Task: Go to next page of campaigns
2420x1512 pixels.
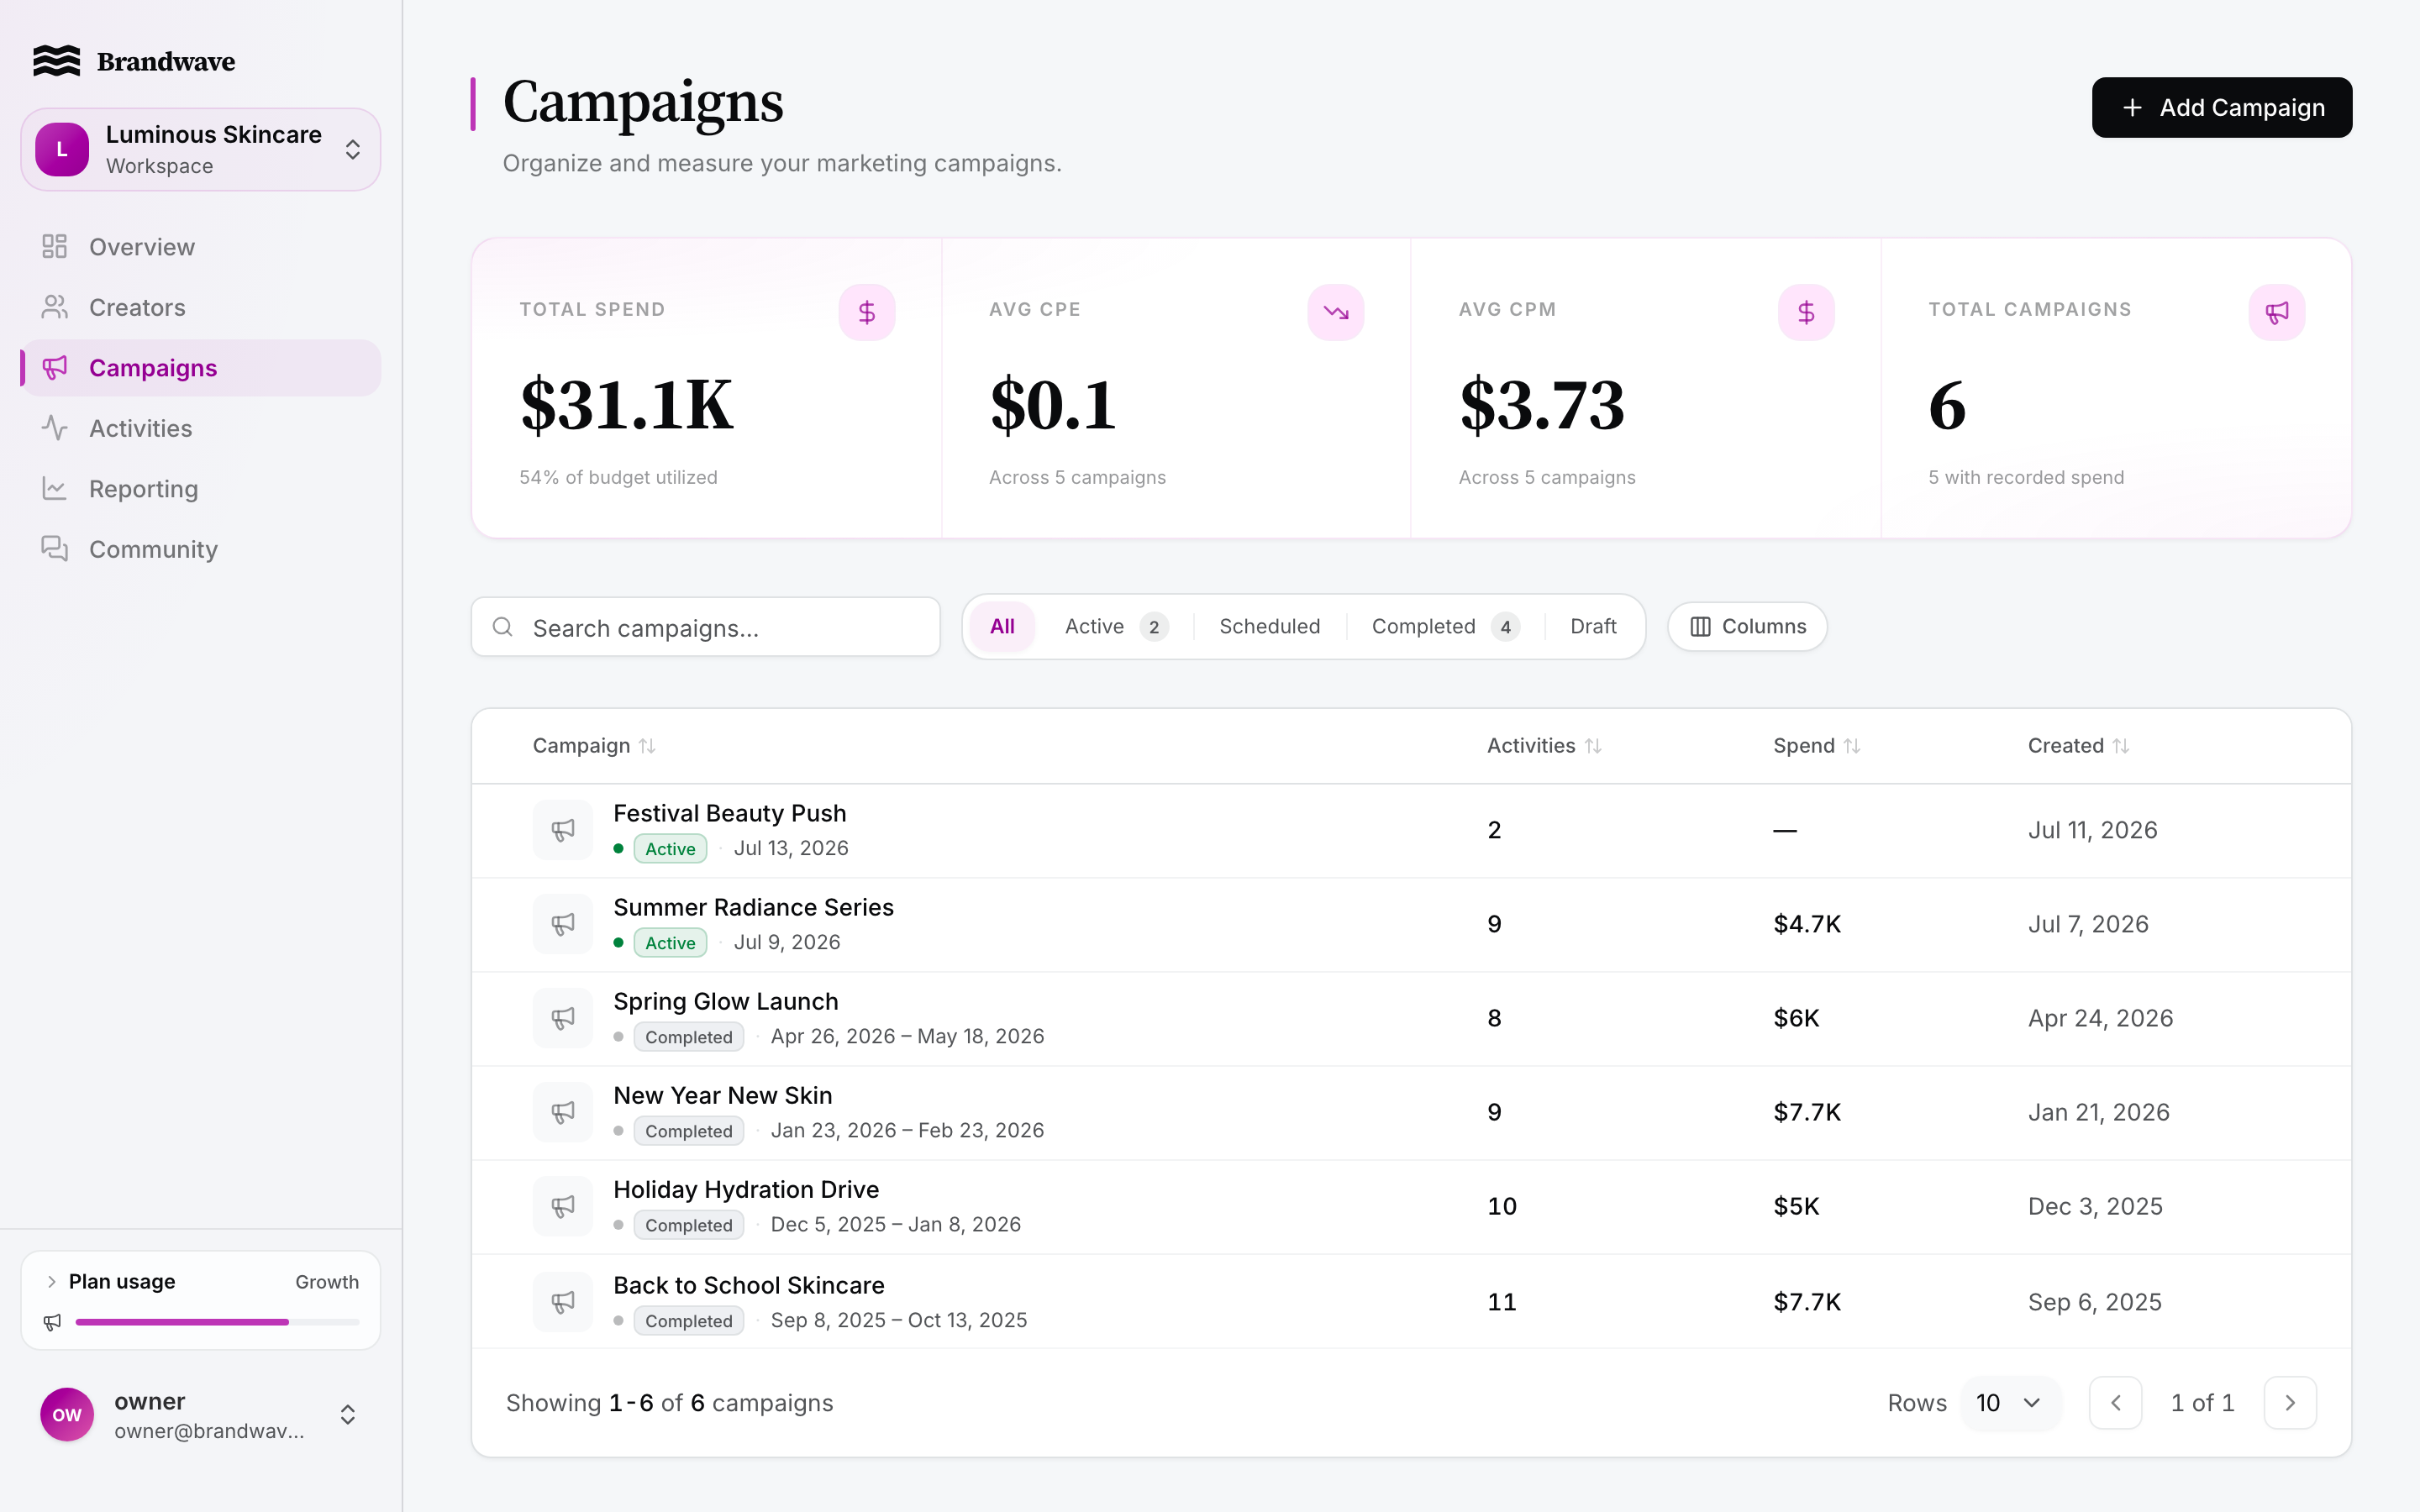Action: pyautogui.click(x=2290, y=1403)
